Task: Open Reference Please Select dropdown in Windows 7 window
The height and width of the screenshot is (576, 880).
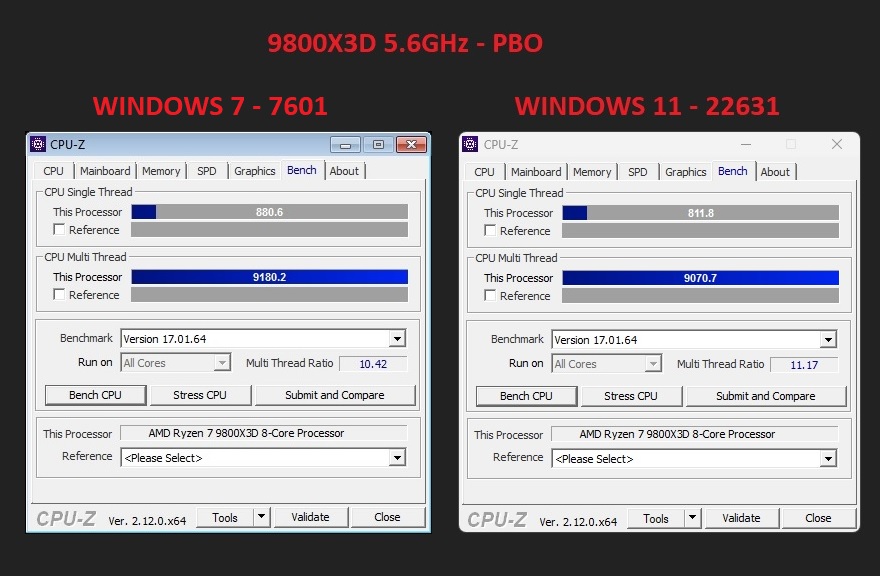Action: click(x=397, y=458)
